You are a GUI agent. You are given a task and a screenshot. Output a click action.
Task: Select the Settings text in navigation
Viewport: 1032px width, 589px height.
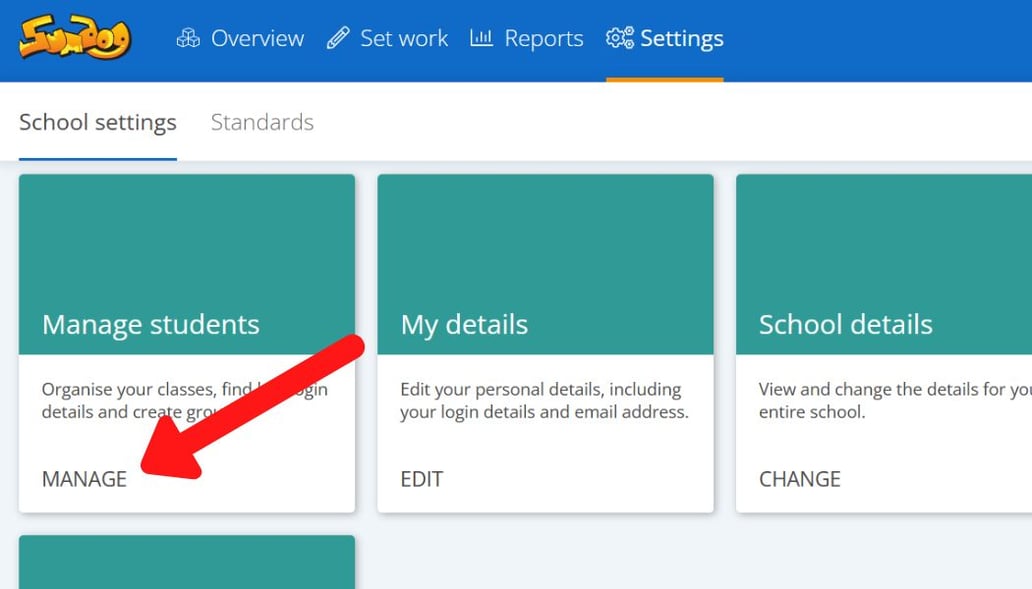pos(681,38)
